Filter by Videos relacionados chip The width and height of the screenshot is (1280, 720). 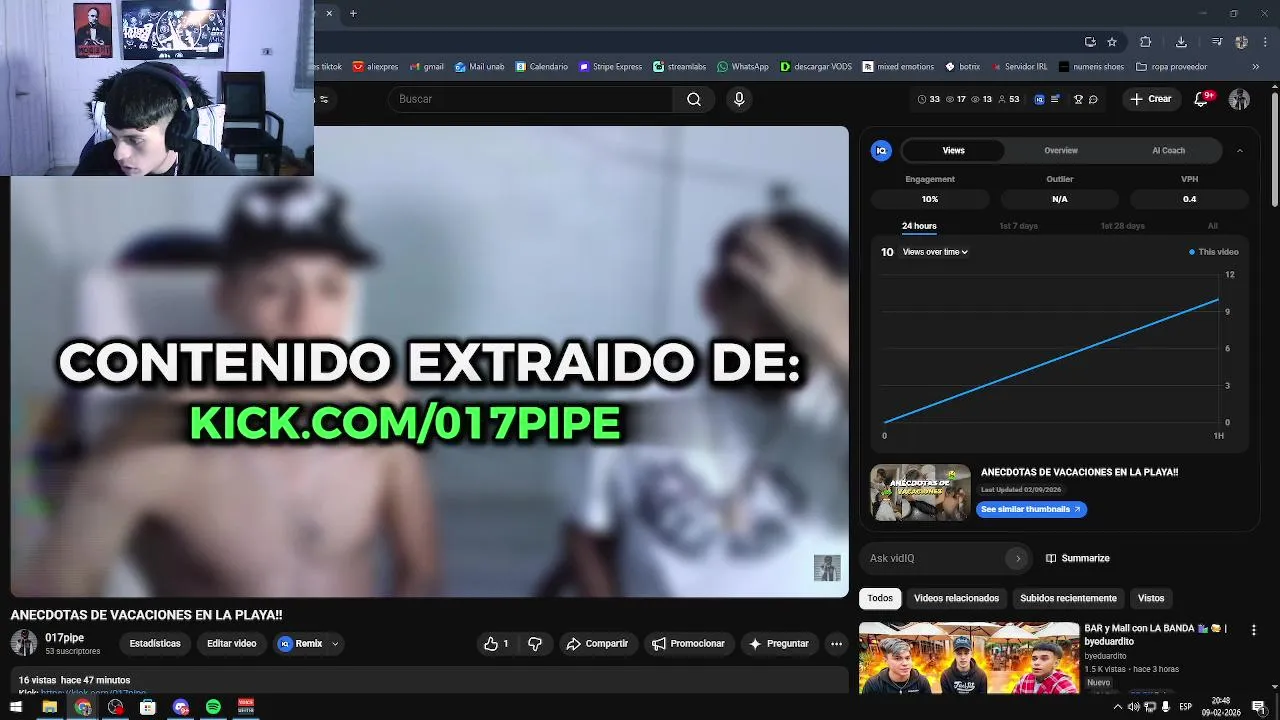956,598
